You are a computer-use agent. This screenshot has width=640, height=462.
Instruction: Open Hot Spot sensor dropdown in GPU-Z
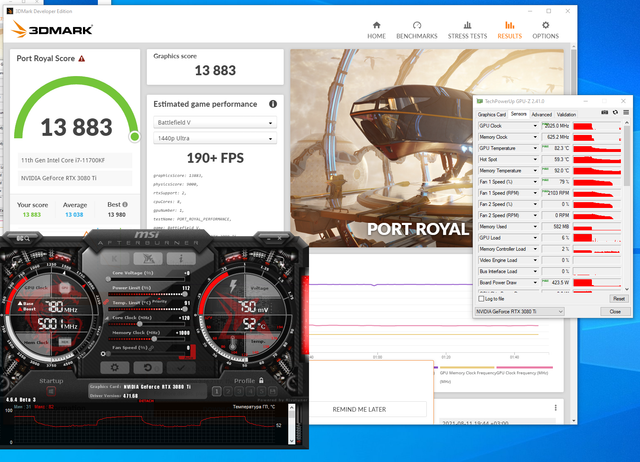point(508,159)
